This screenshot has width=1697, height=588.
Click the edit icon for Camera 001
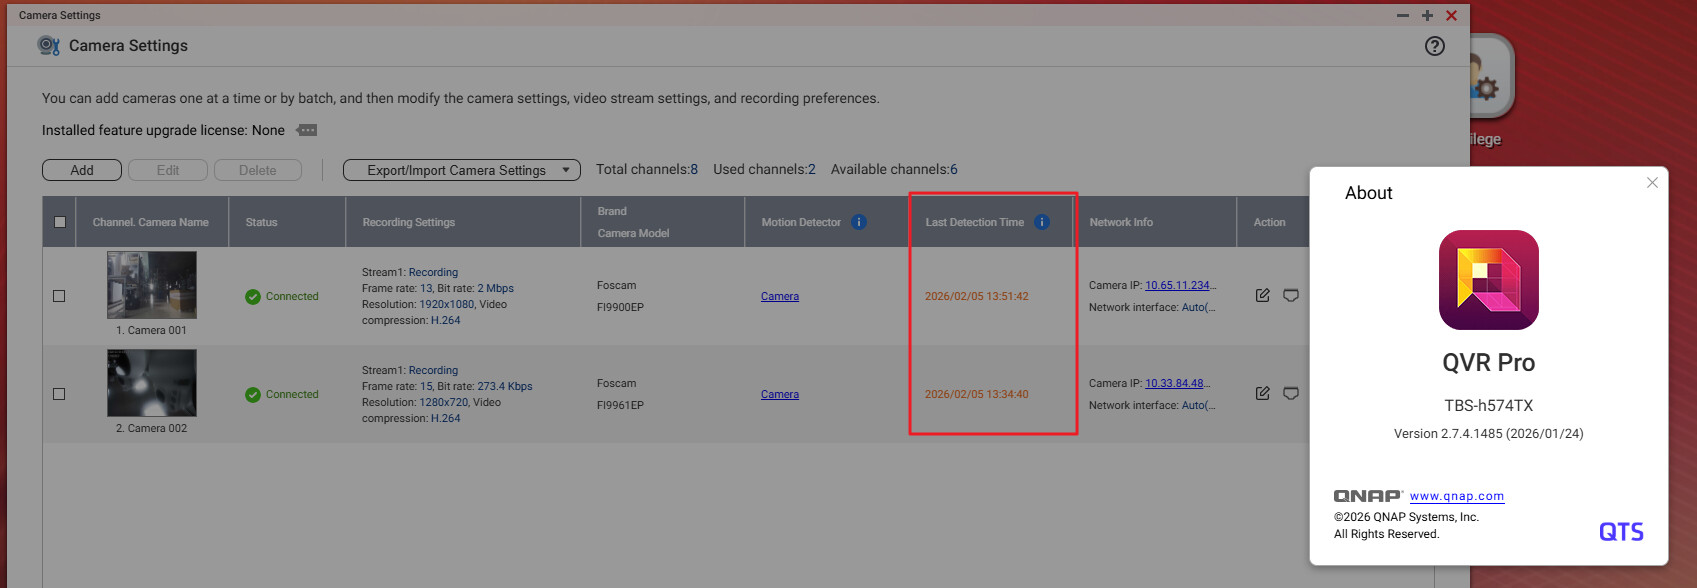tap(1262, 295)
